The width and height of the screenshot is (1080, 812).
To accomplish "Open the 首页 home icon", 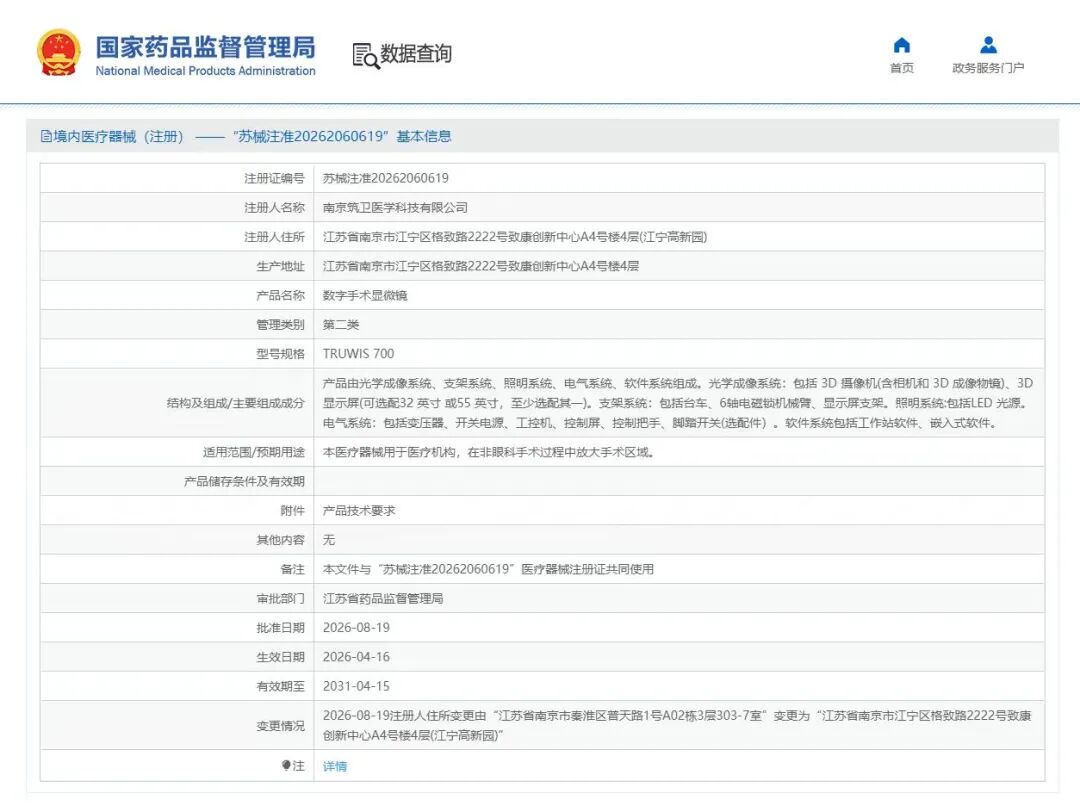I will pyautogui.click(x=902, y=45).
